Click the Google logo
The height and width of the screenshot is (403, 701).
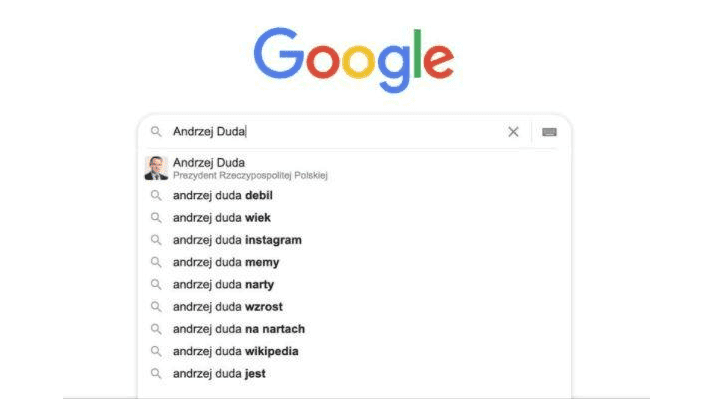pyautogui.click(x=353, y=57)
